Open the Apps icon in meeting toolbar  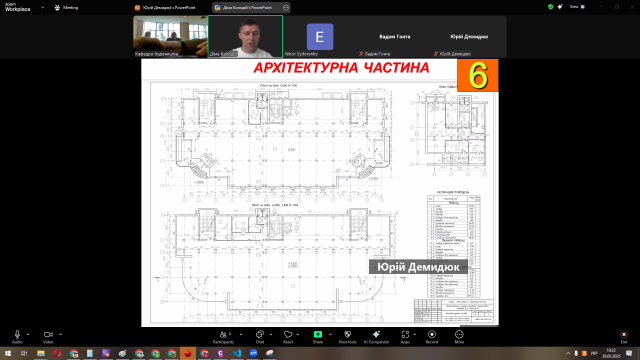click(405, 337)
